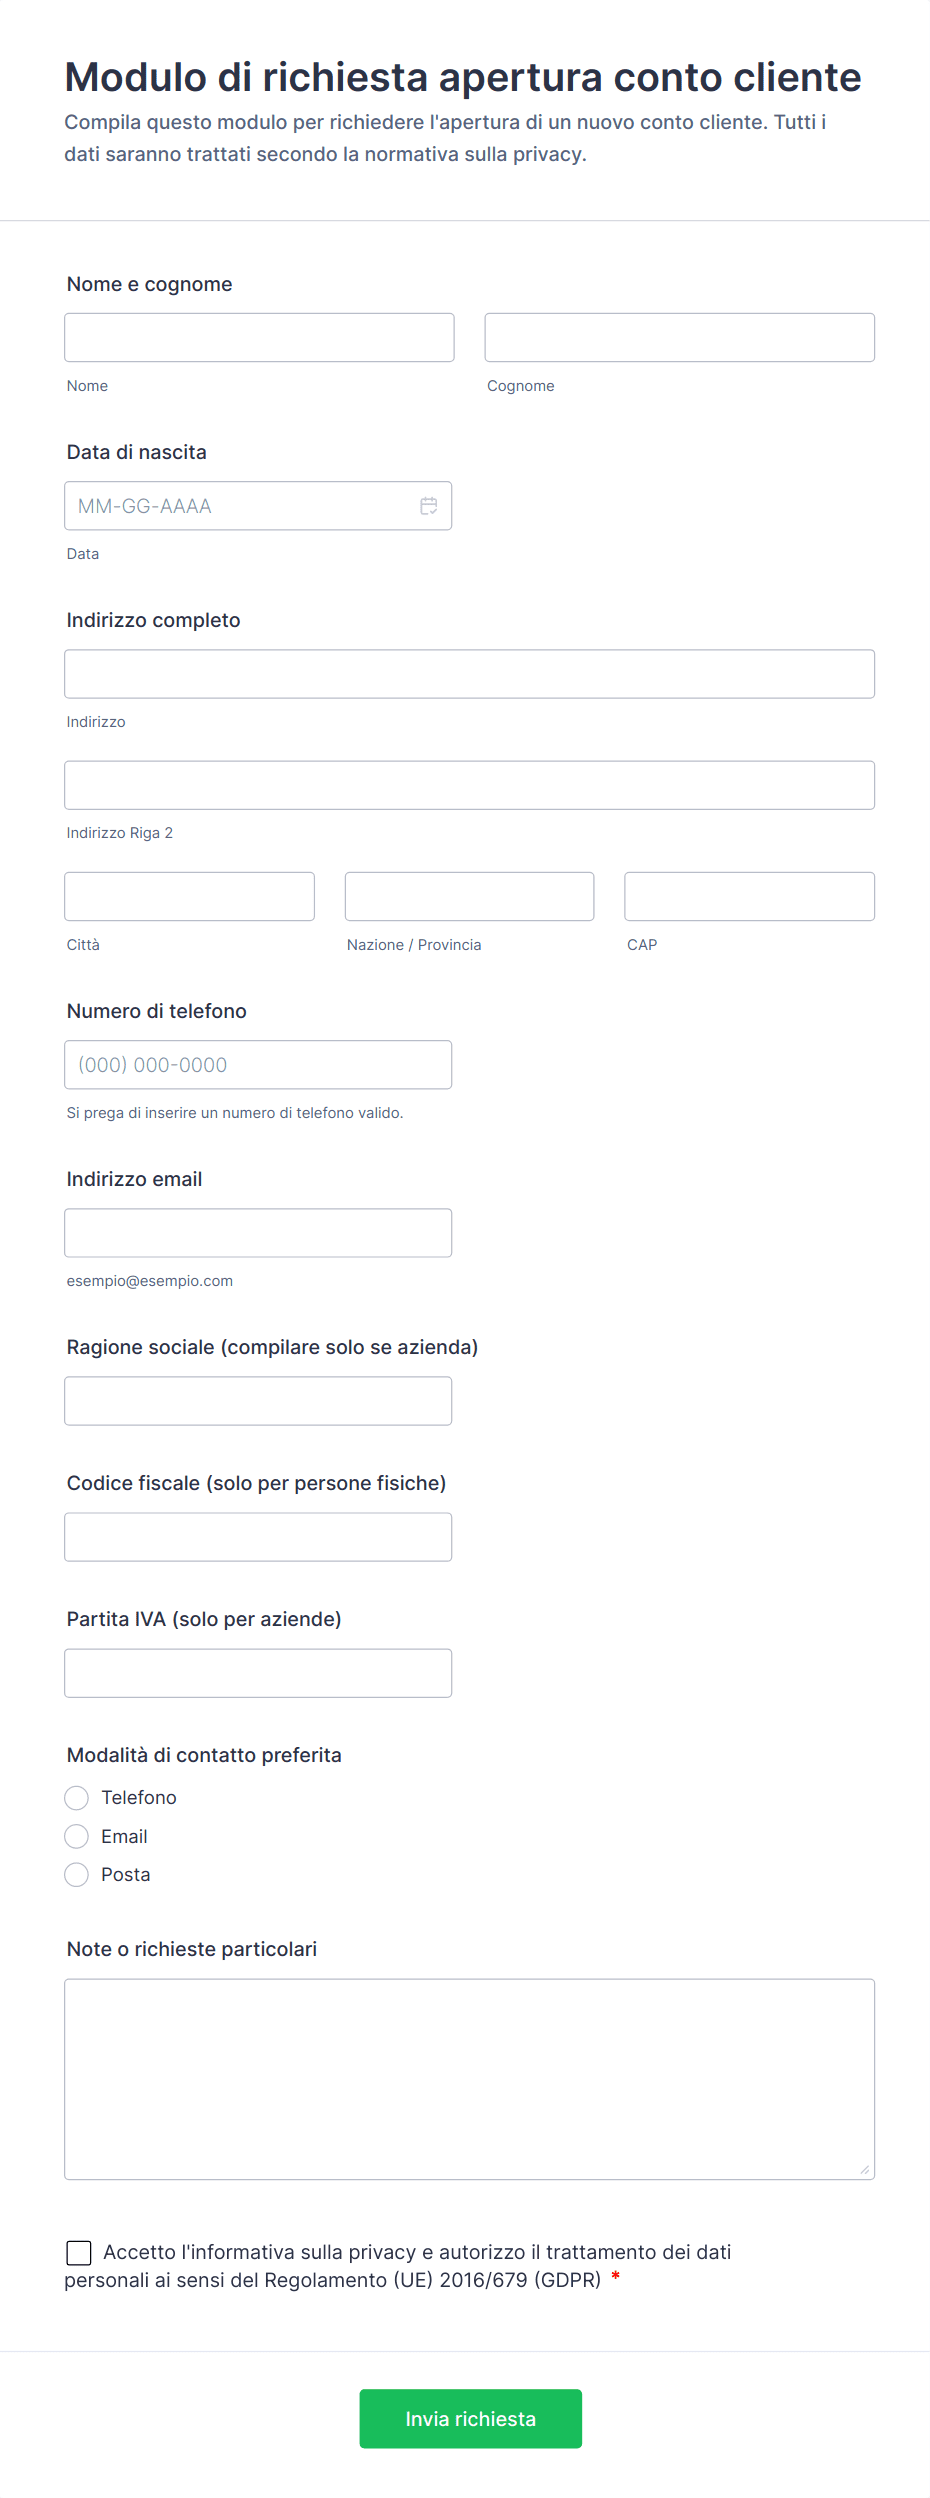Focus the Nome input field
The height and width of the screenshot is (2498, 930).
pos(259,337)
